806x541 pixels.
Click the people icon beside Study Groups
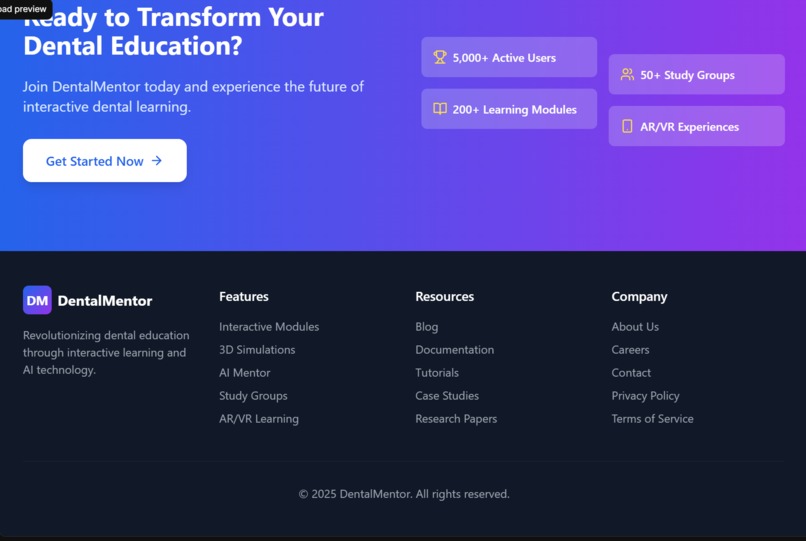(627, 75)
